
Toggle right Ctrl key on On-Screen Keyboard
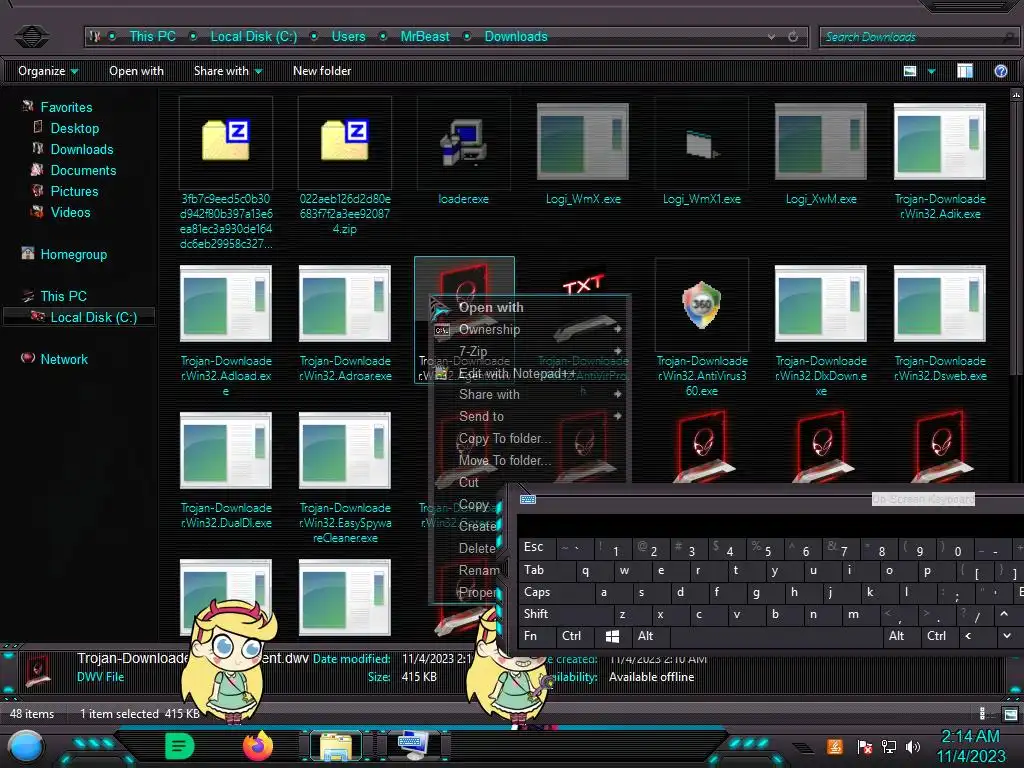tap(938, 636)
